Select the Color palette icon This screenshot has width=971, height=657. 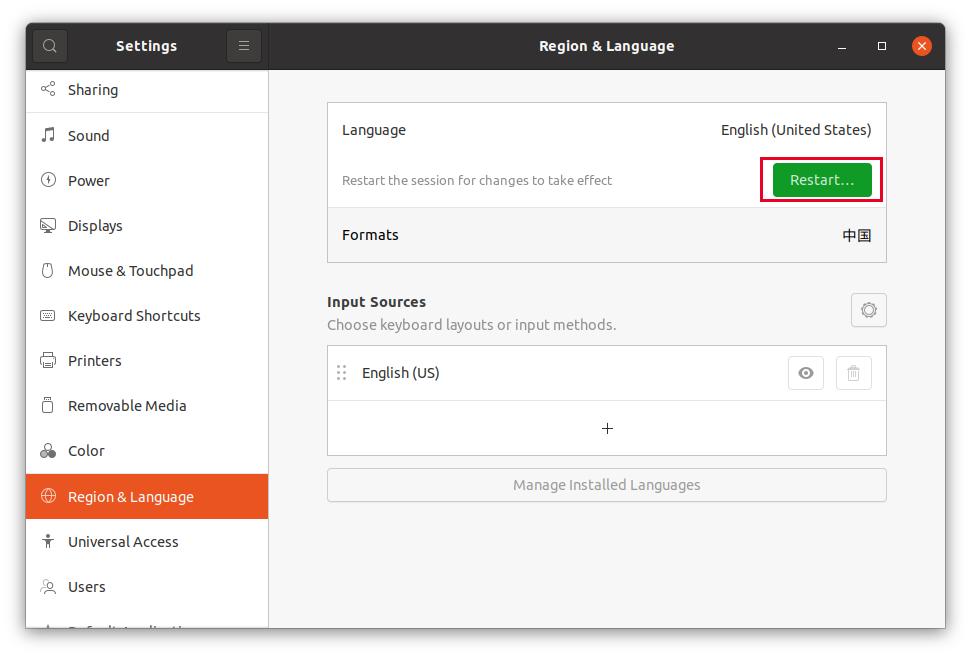(x=47, y=450)
